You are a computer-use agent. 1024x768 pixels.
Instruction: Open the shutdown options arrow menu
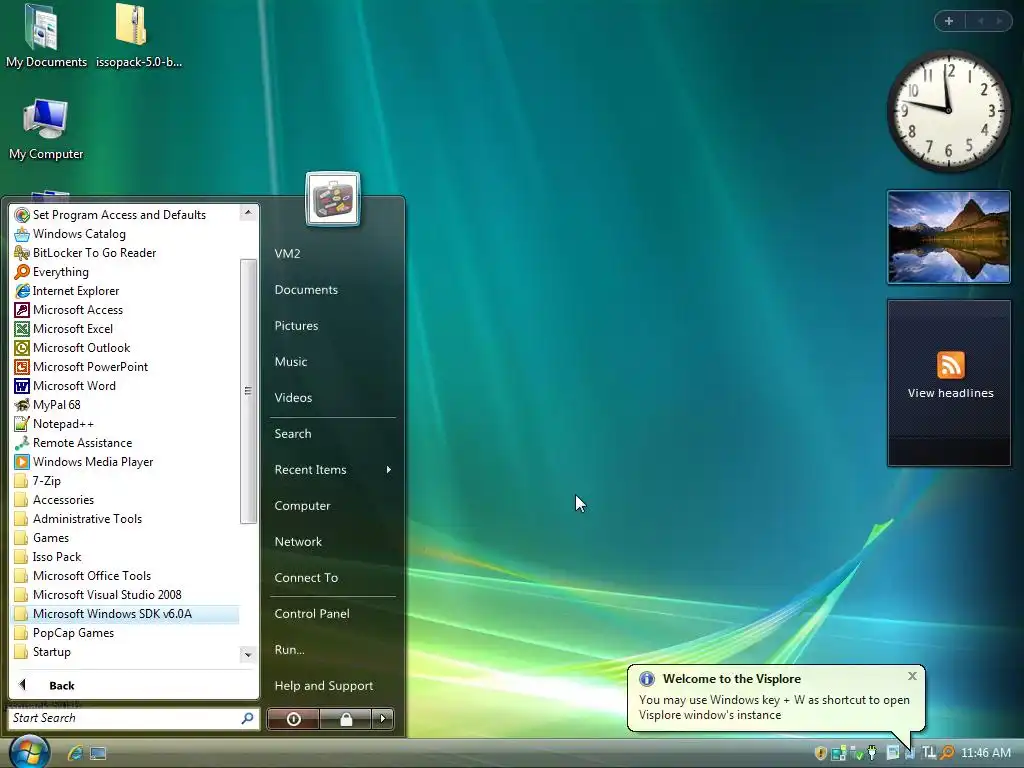point(383,719)
